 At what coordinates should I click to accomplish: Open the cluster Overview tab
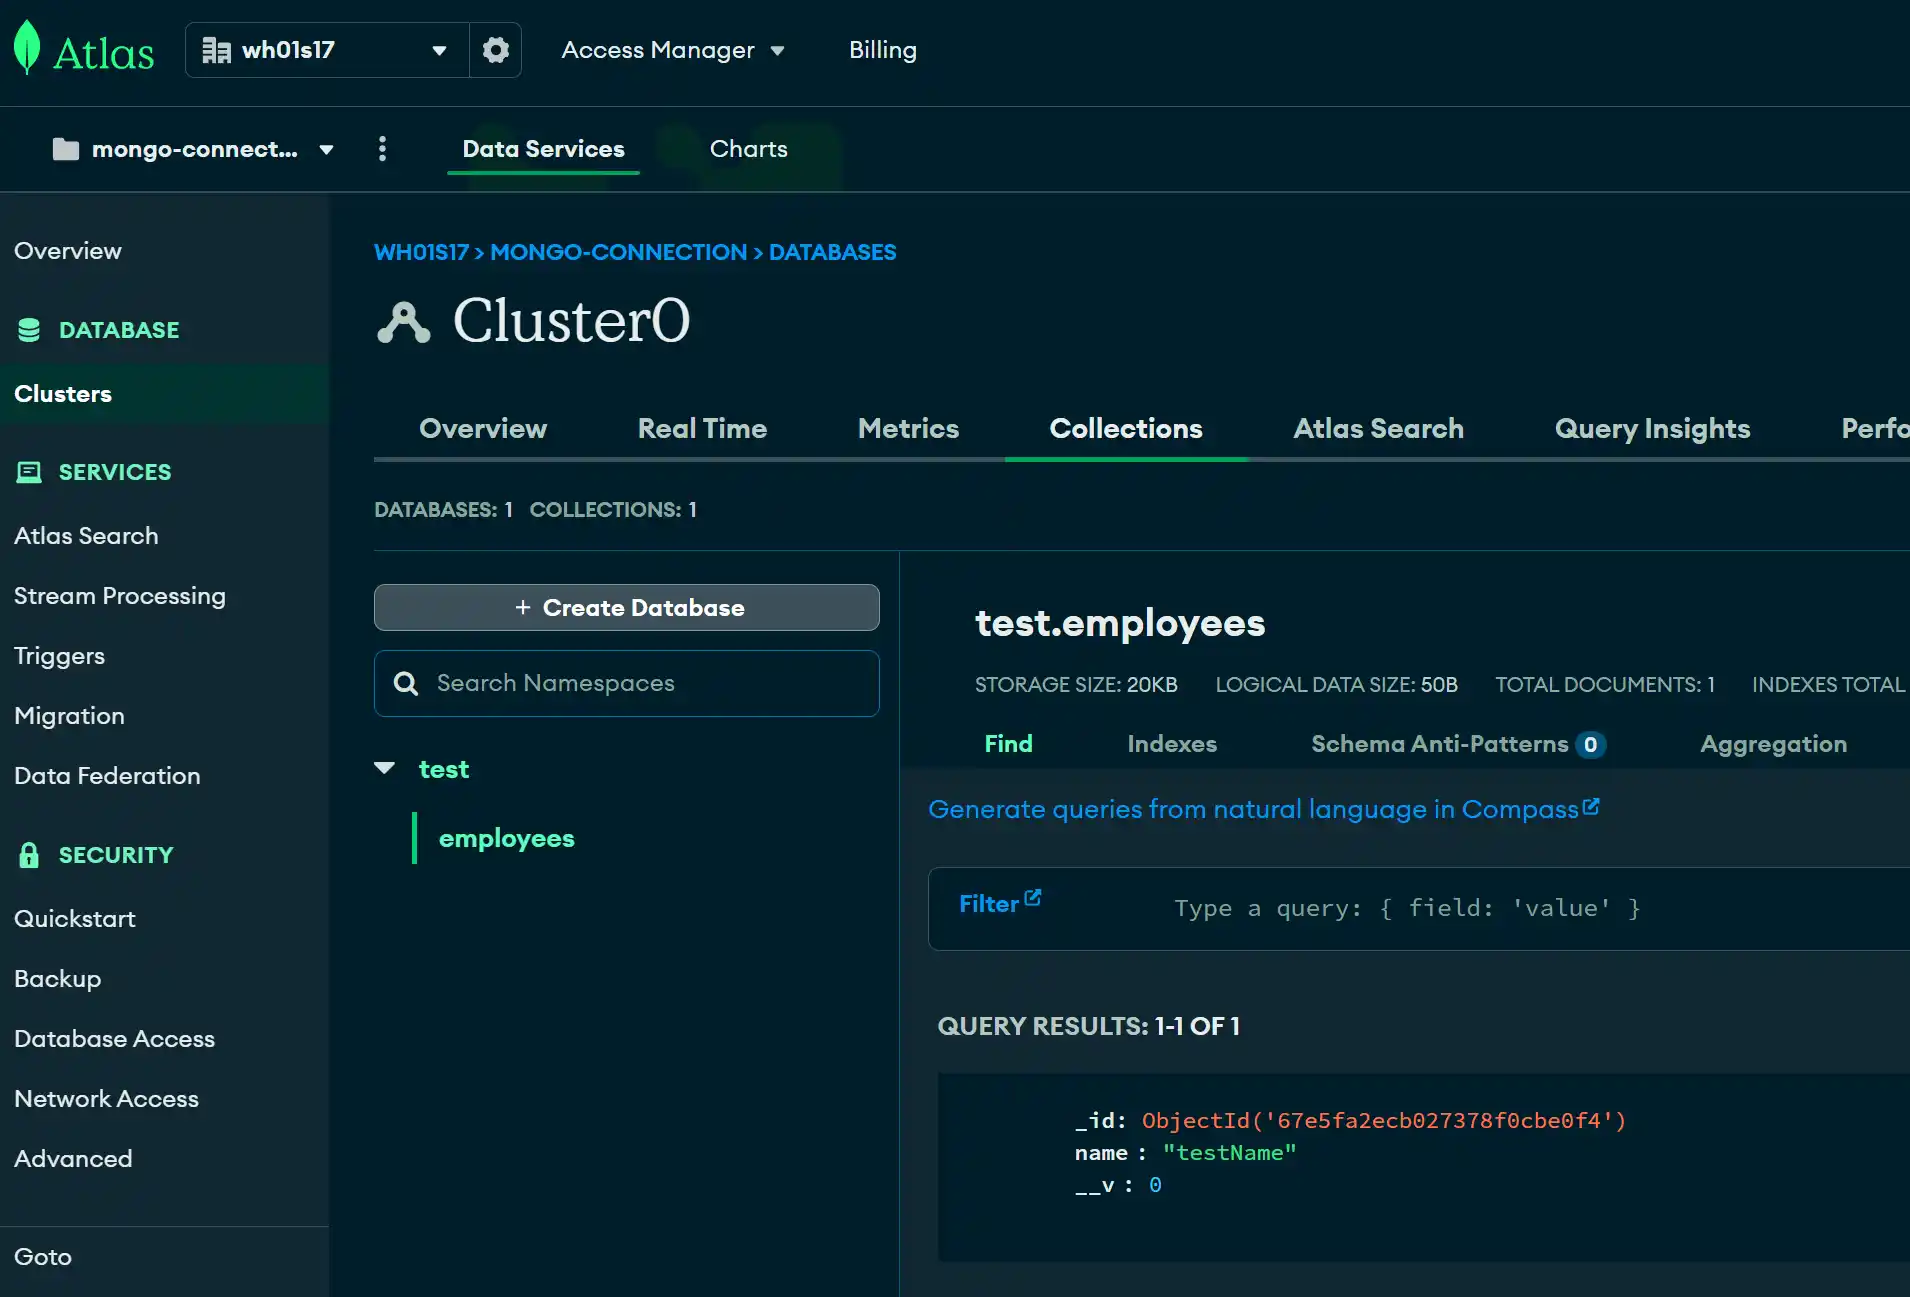coord(483,428)
